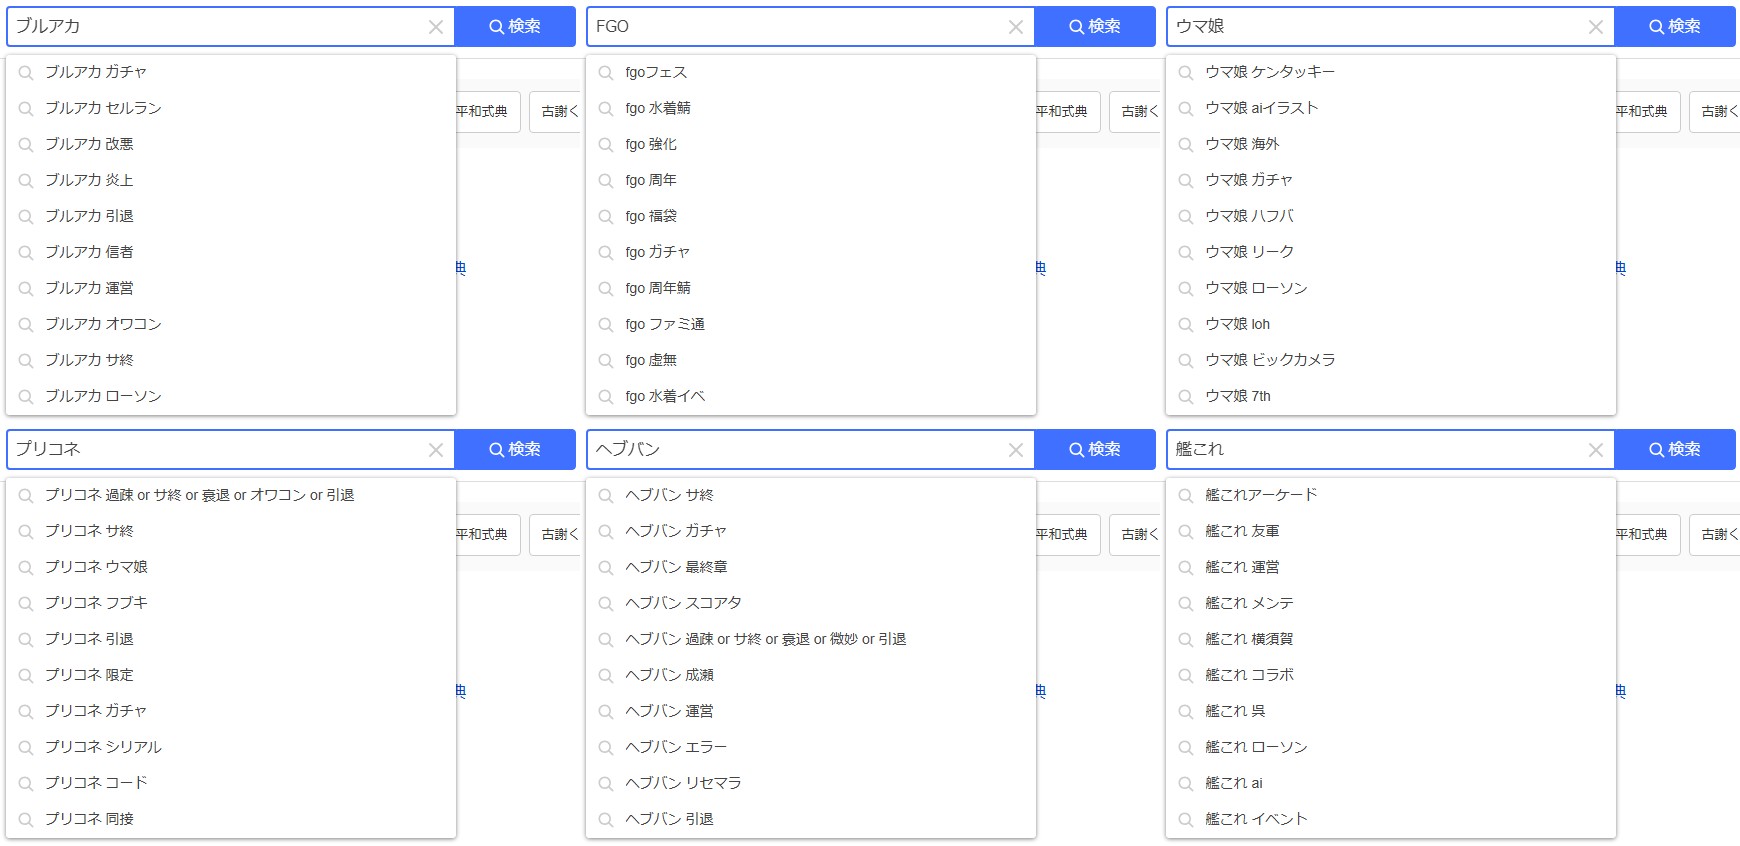
Task: Pick the suggestion ウマ娘 海外
Action: [x=1391, y=144]
